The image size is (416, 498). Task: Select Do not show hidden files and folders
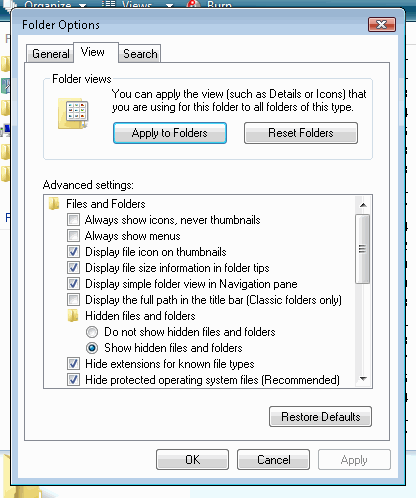coord(92,332)
